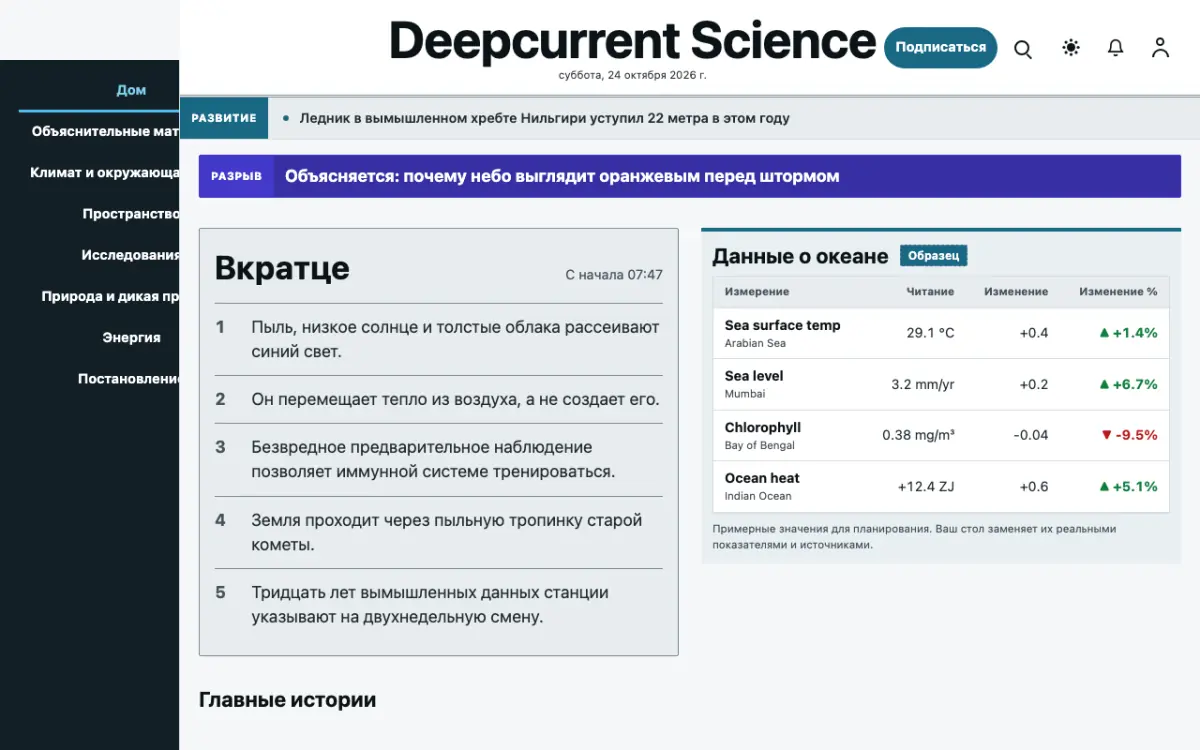Click the +1.4% green change value
Viewport: 1200px width, 750px height.
[x=1128, y=333]
